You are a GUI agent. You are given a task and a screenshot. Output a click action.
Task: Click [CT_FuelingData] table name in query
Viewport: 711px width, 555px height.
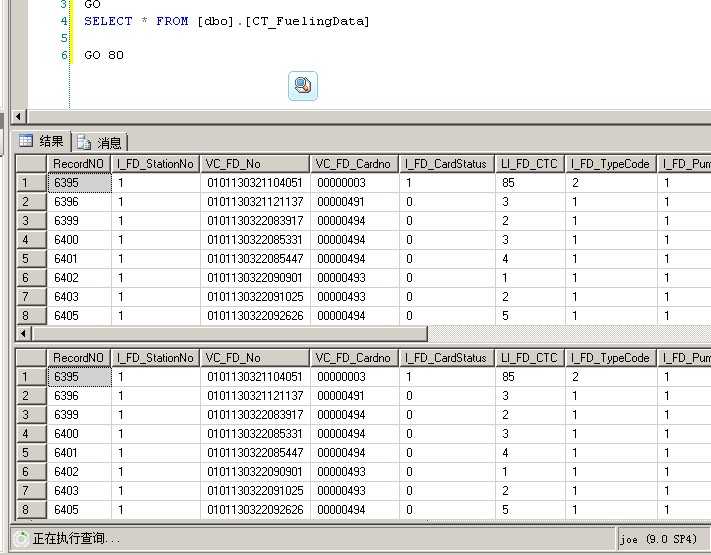click(x=307, y=21)
